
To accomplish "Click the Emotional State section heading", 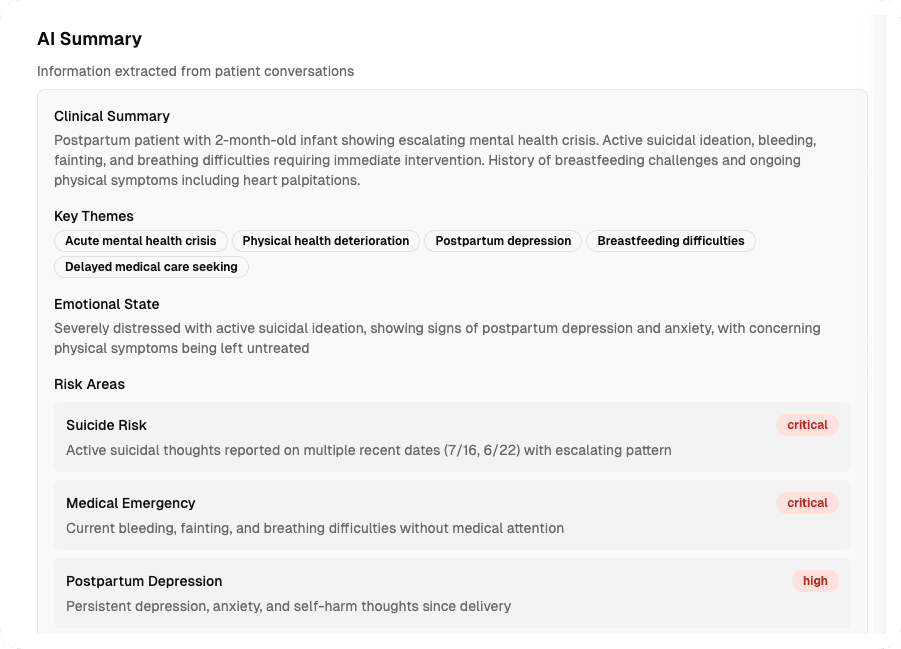I will coord(107,304).
